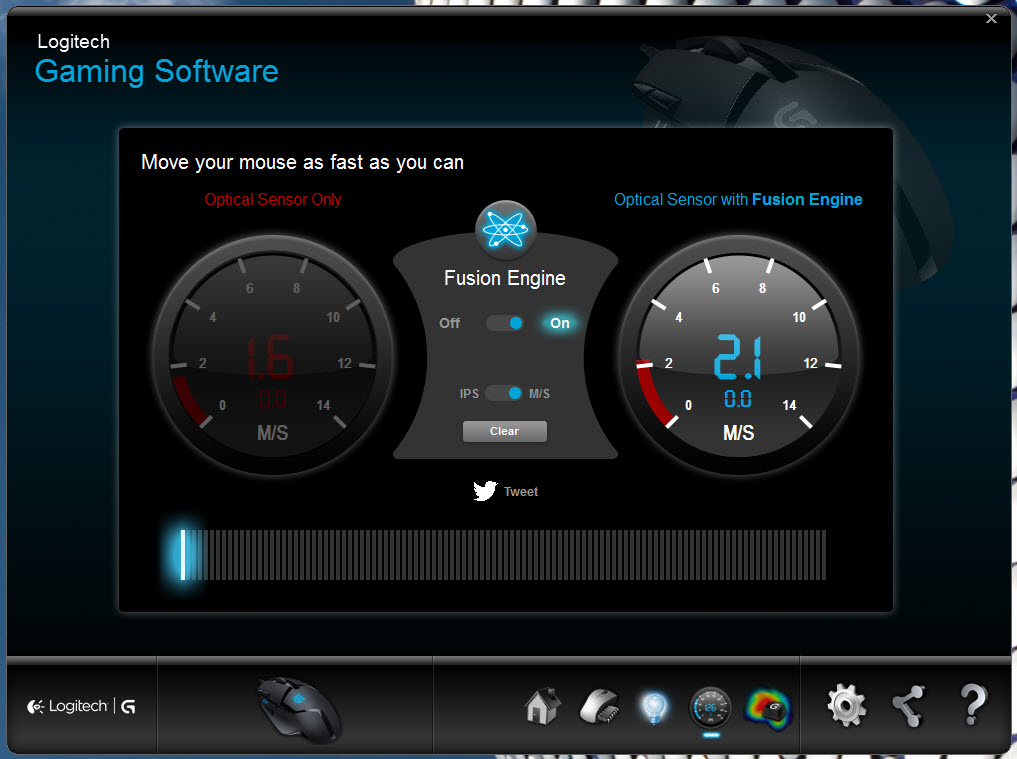The width and height of the screenshot is (1017, 759).
Task: Click the blue "2.1" speed reading
Action: 737,356
